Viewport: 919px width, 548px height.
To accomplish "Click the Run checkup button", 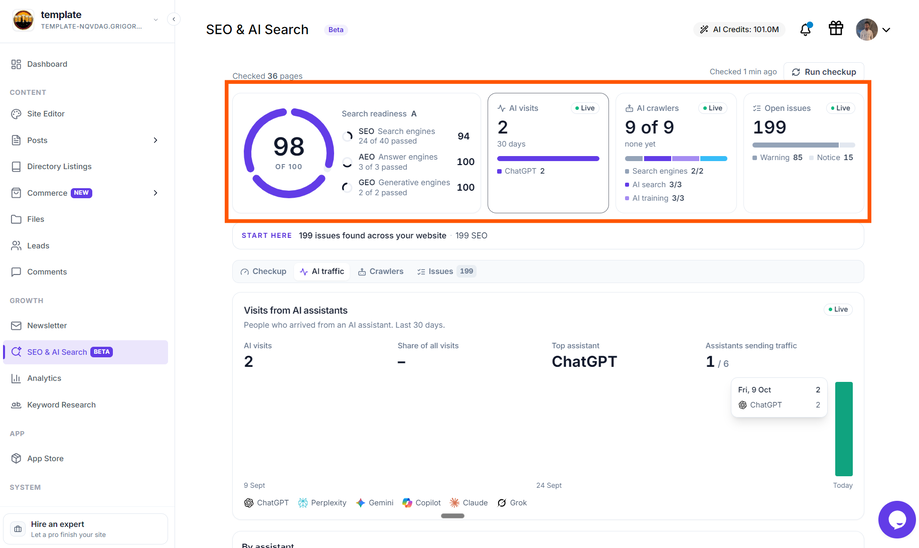I will [824, 72].
